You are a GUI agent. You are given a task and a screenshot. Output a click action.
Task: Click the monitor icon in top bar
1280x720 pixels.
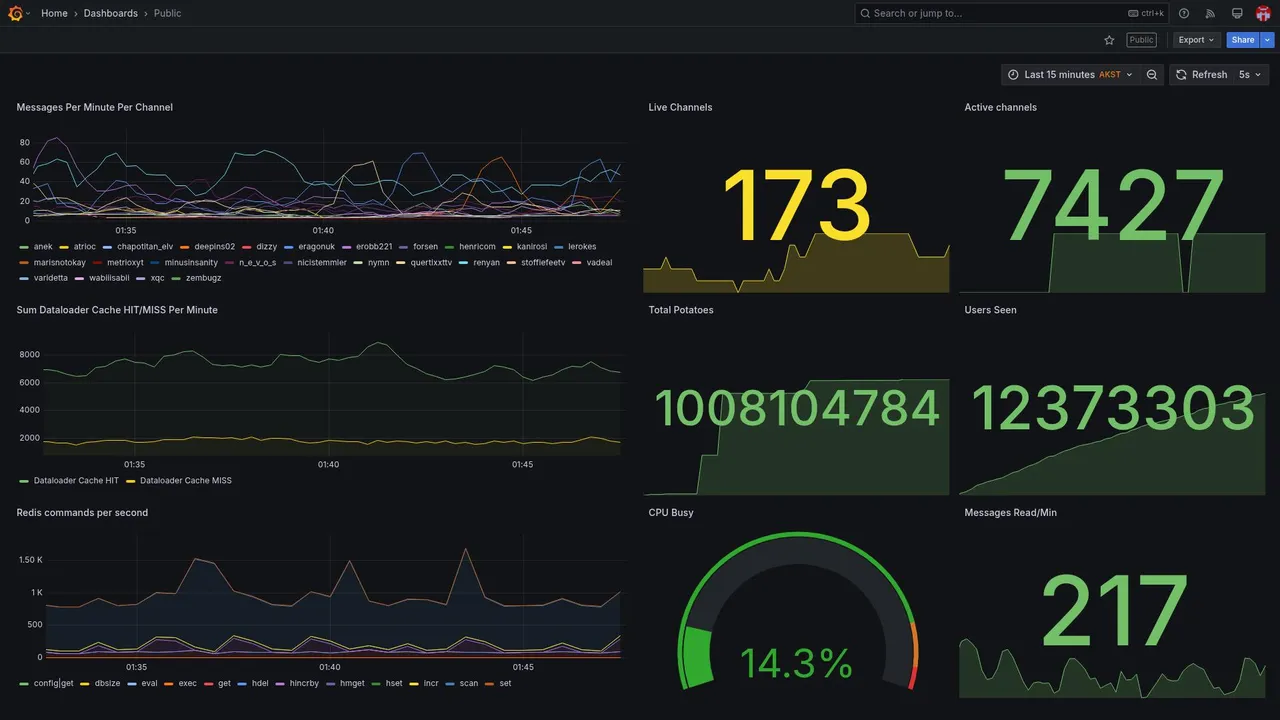click(x=1237, y=13)
